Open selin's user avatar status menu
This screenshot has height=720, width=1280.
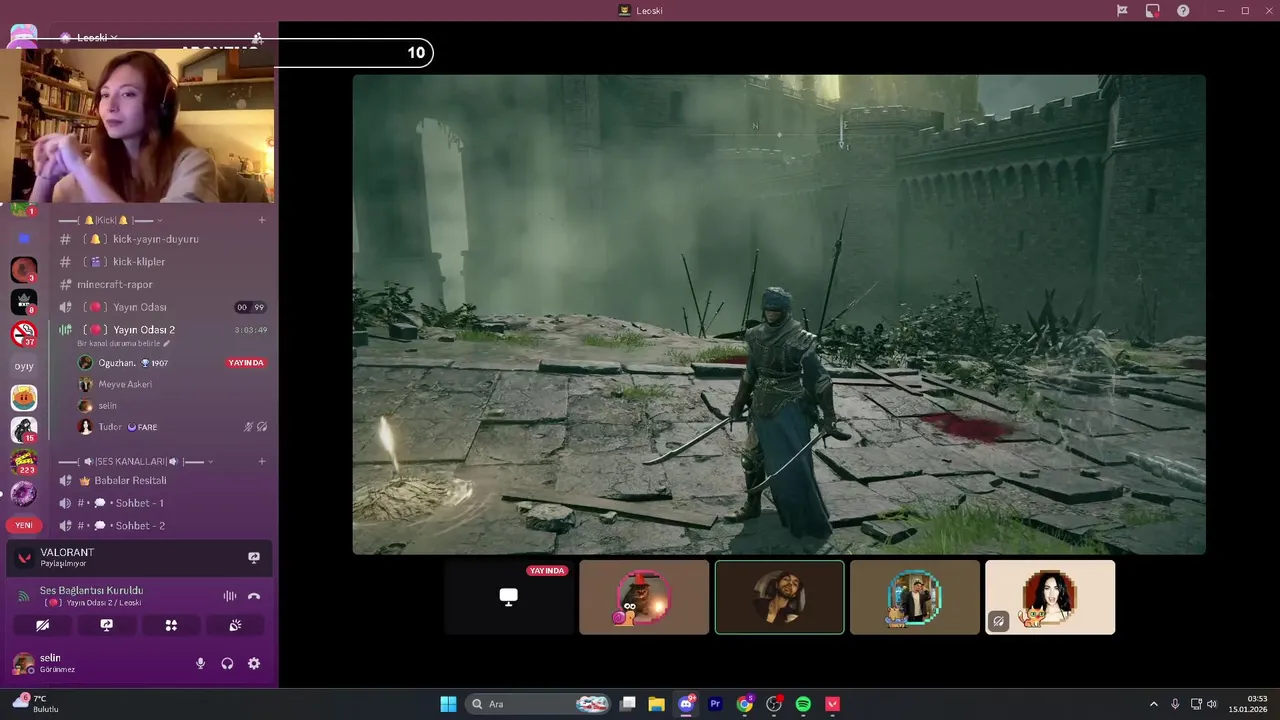(22, 663)
